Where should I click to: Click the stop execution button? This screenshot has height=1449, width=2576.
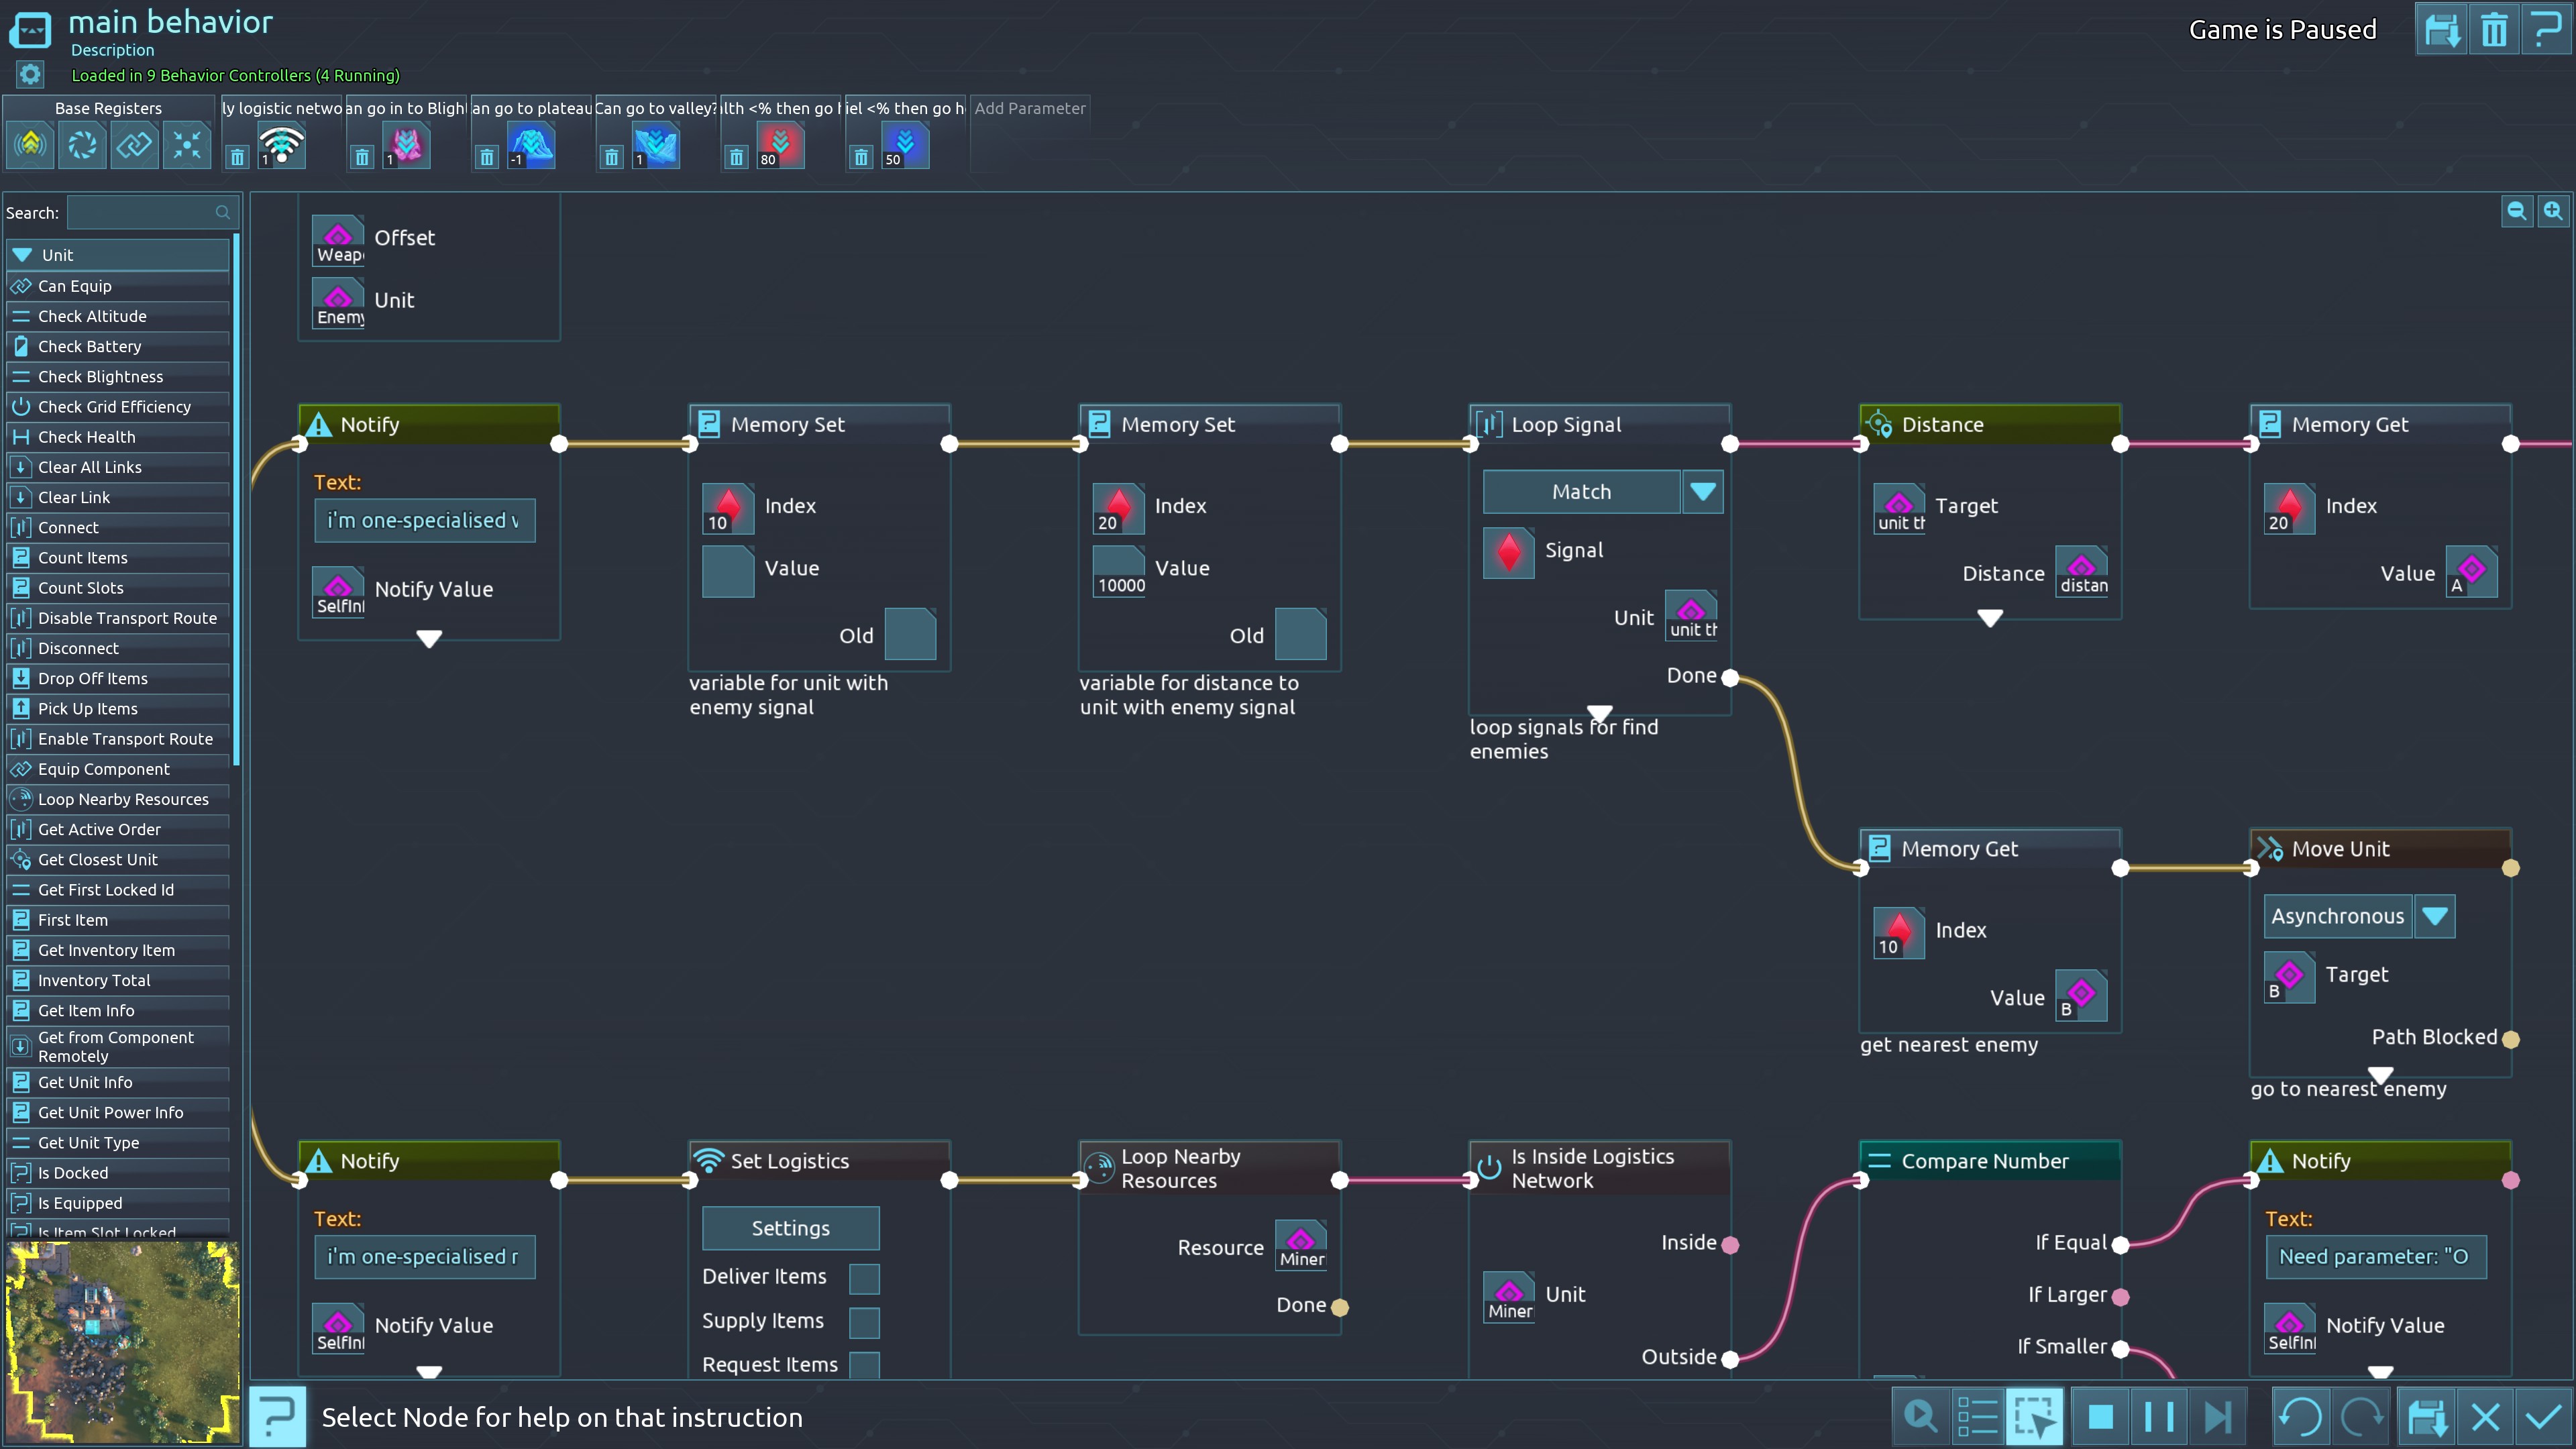coord(2100,1417)
